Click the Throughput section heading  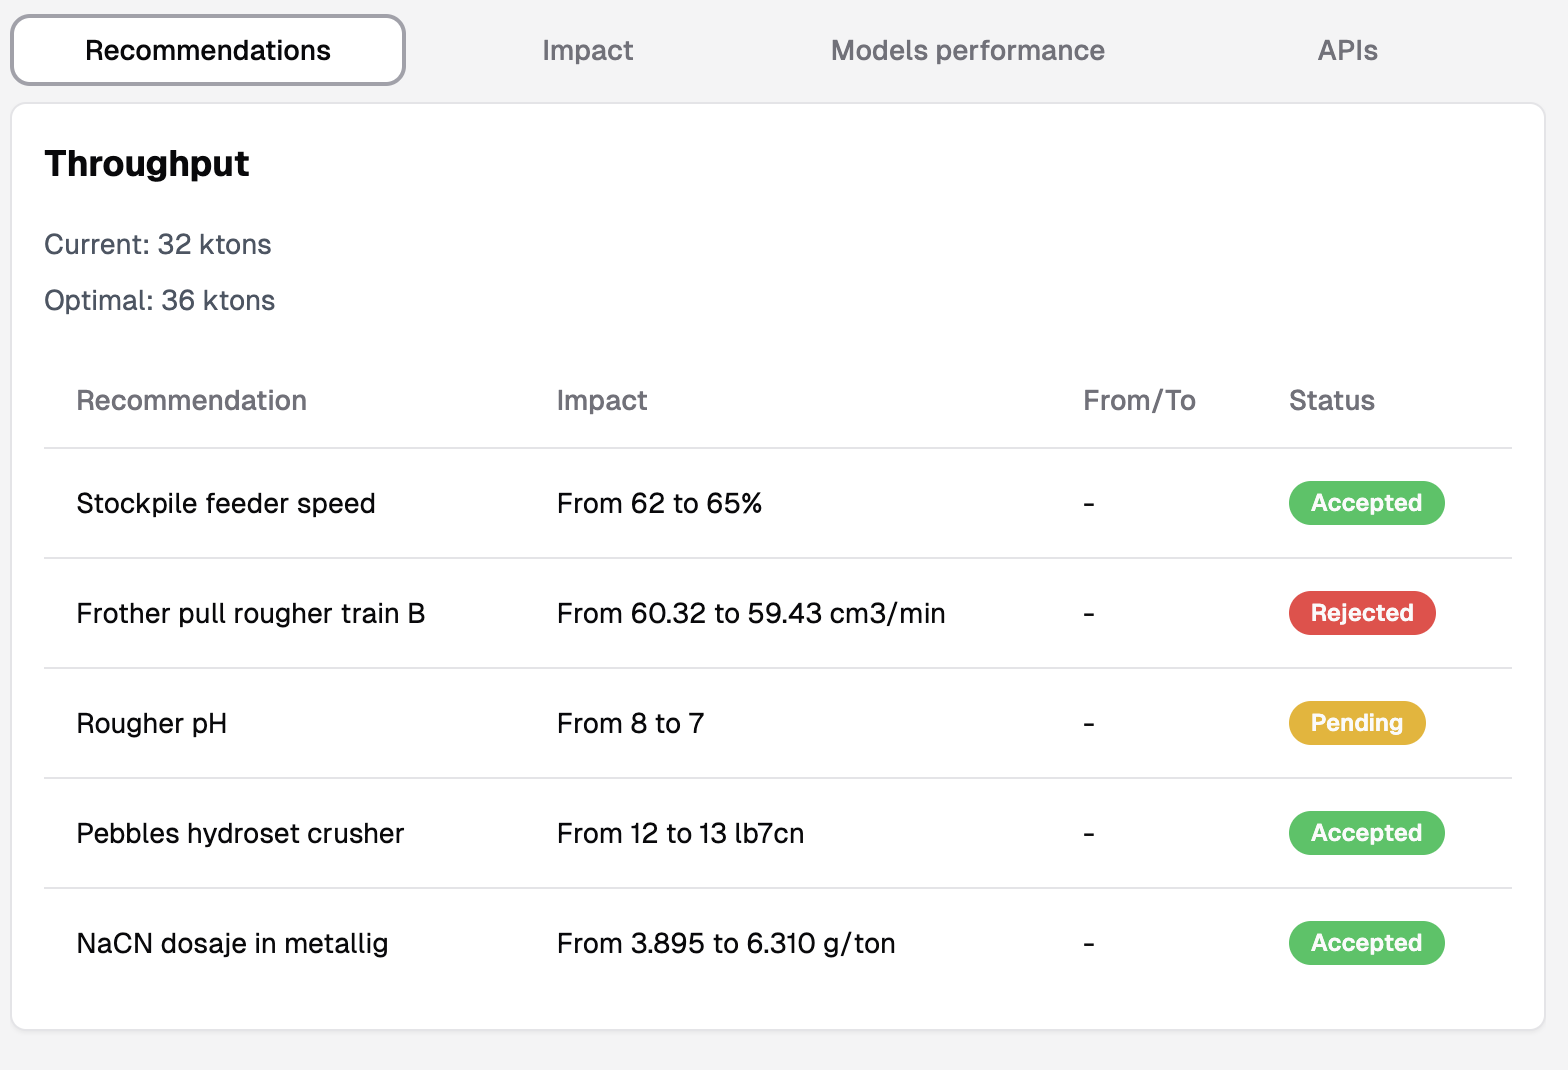[x=147, y=163]
